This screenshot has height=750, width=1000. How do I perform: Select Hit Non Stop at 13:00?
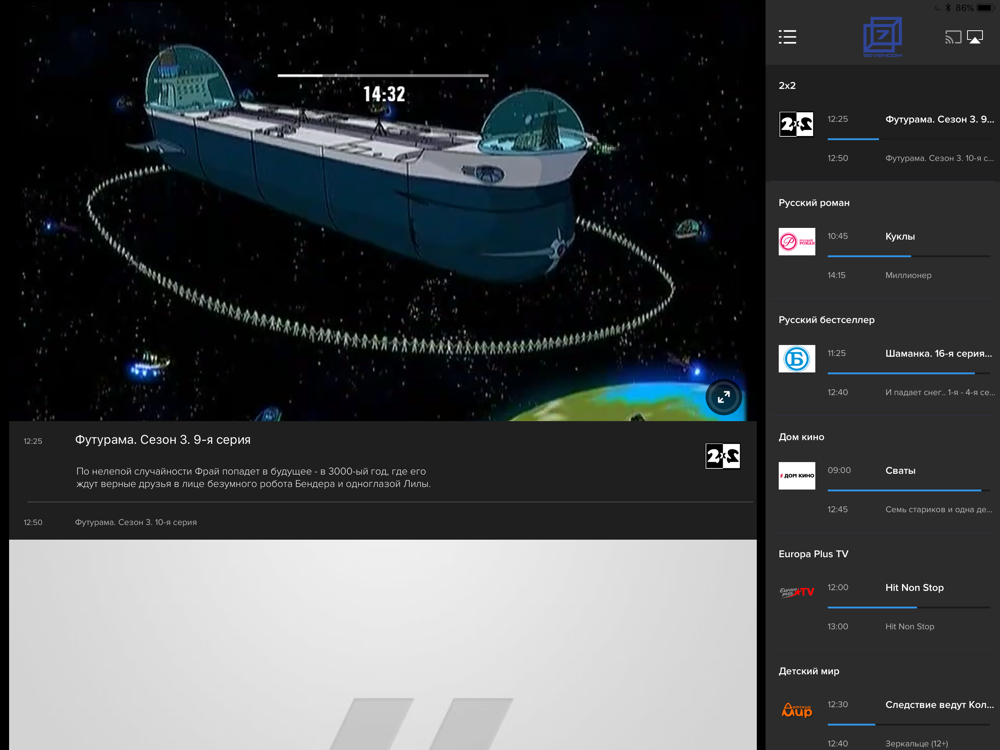tap(909, 626)
